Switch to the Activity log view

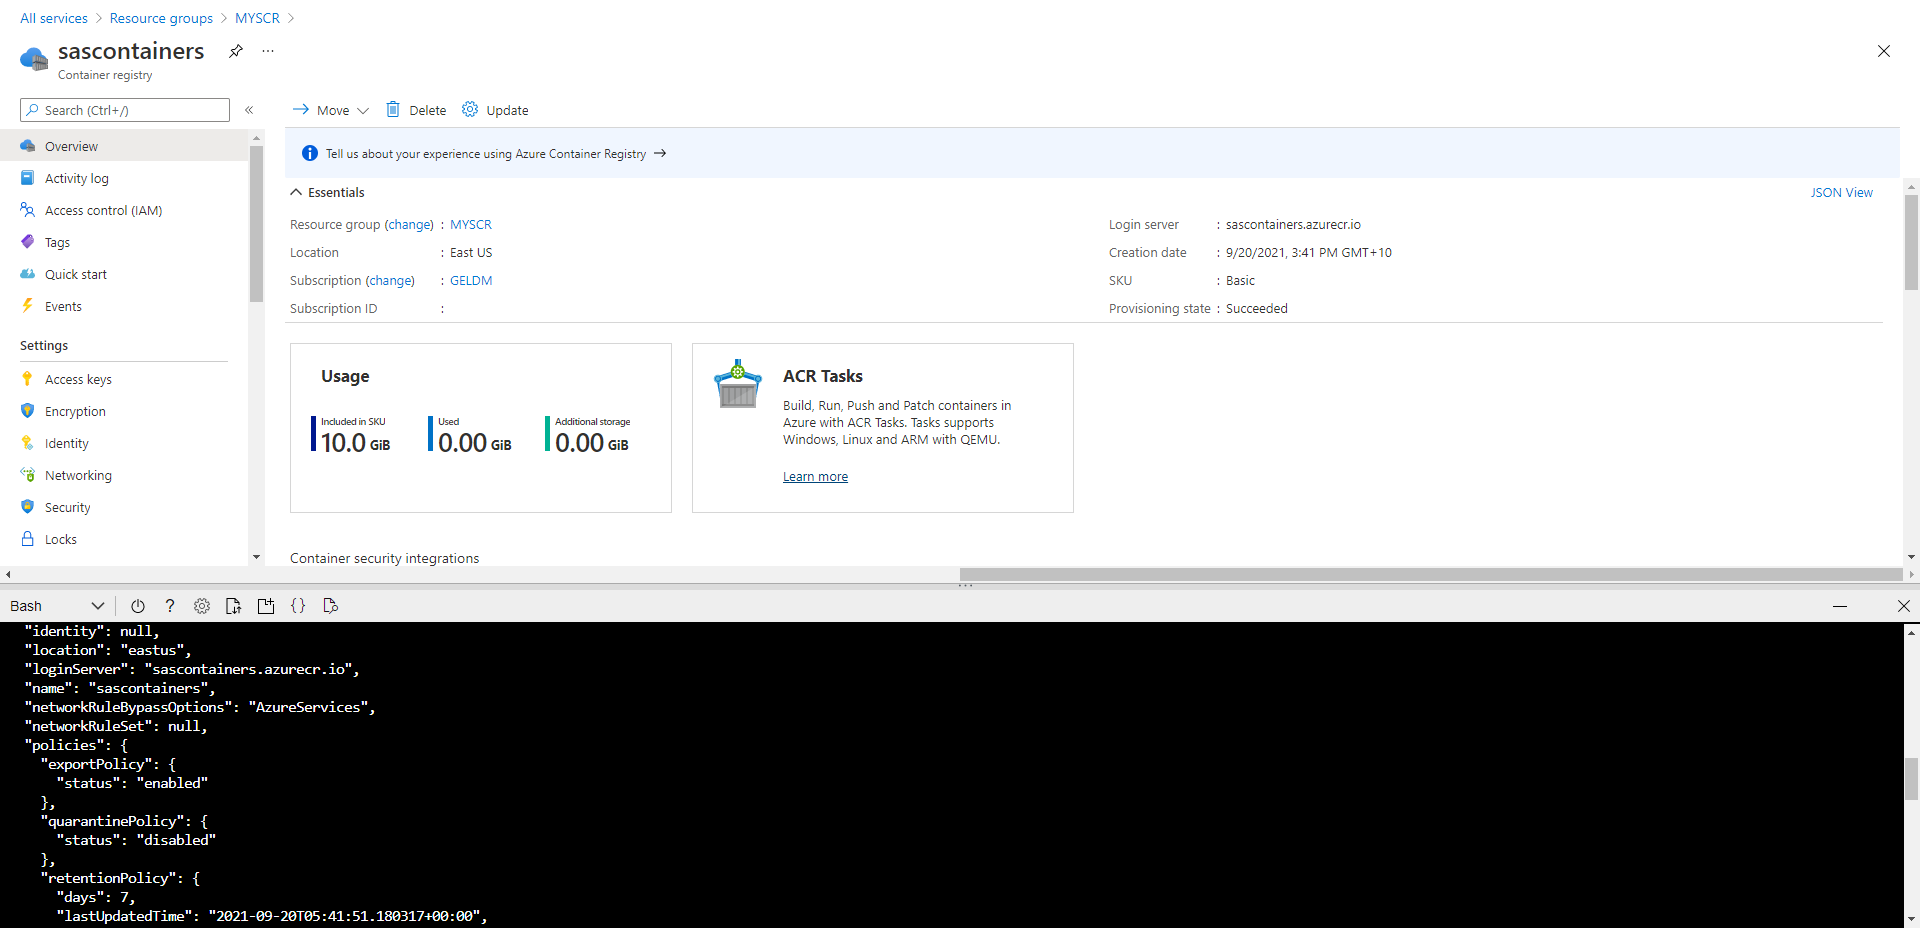point(76,177)
